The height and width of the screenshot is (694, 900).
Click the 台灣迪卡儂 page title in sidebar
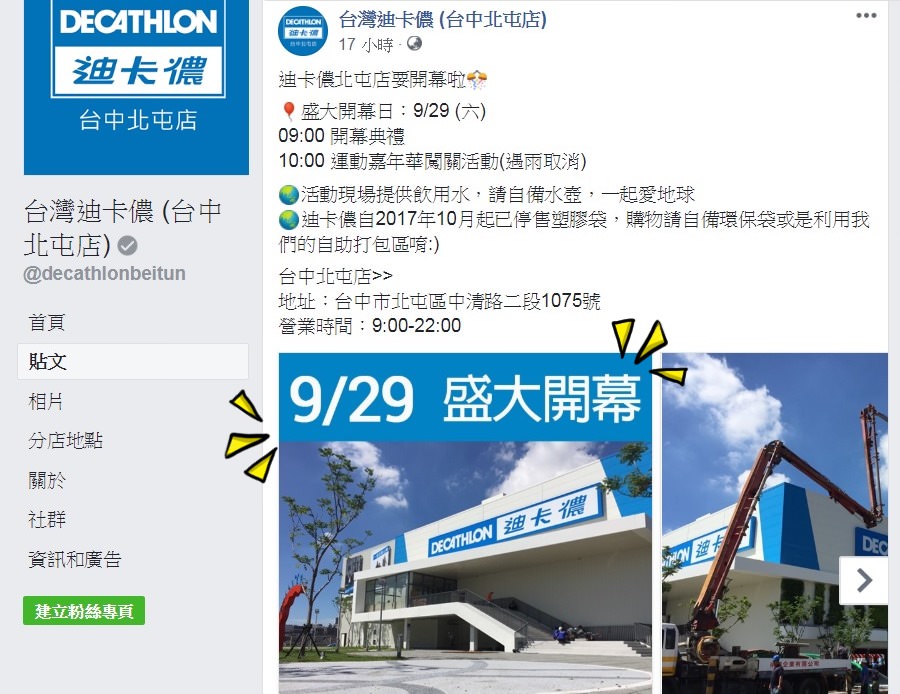point(123,228)
